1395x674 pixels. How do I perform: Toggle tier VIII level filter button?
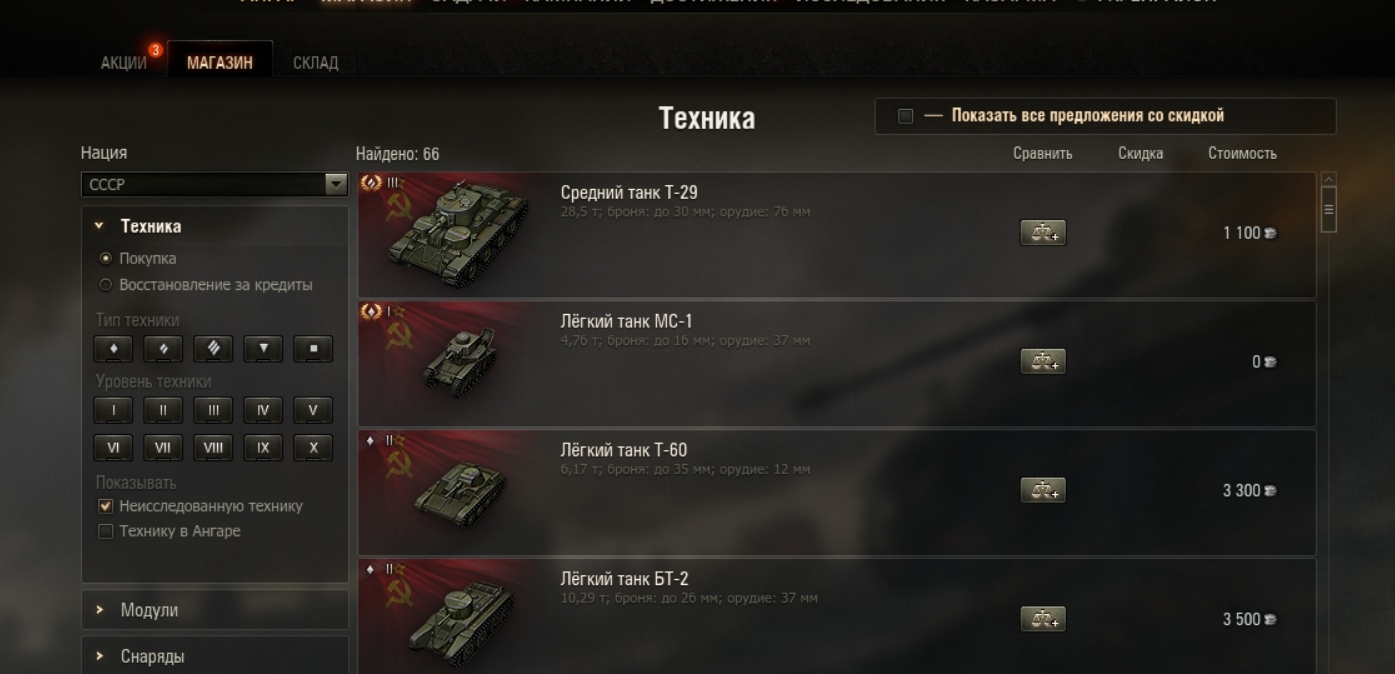[x=213, y=448]
